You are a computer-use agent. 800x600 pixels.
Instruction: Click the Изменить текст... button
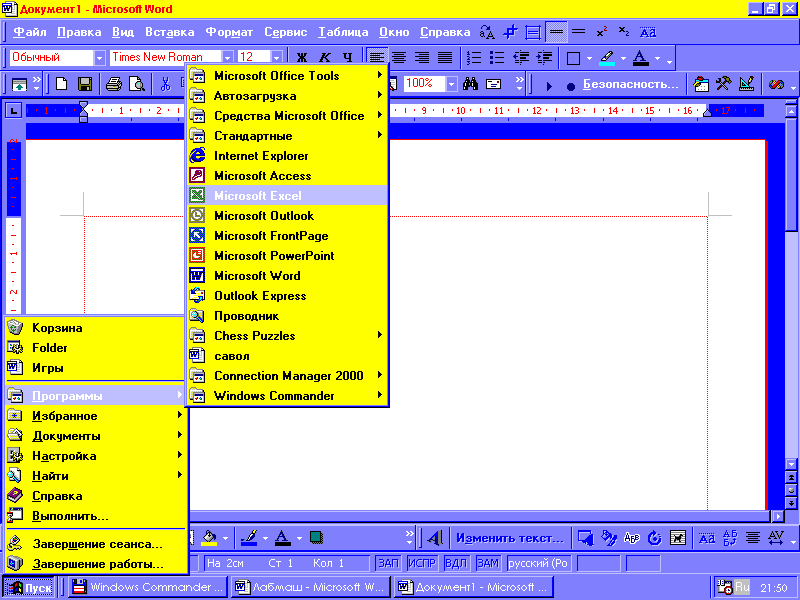509,538
